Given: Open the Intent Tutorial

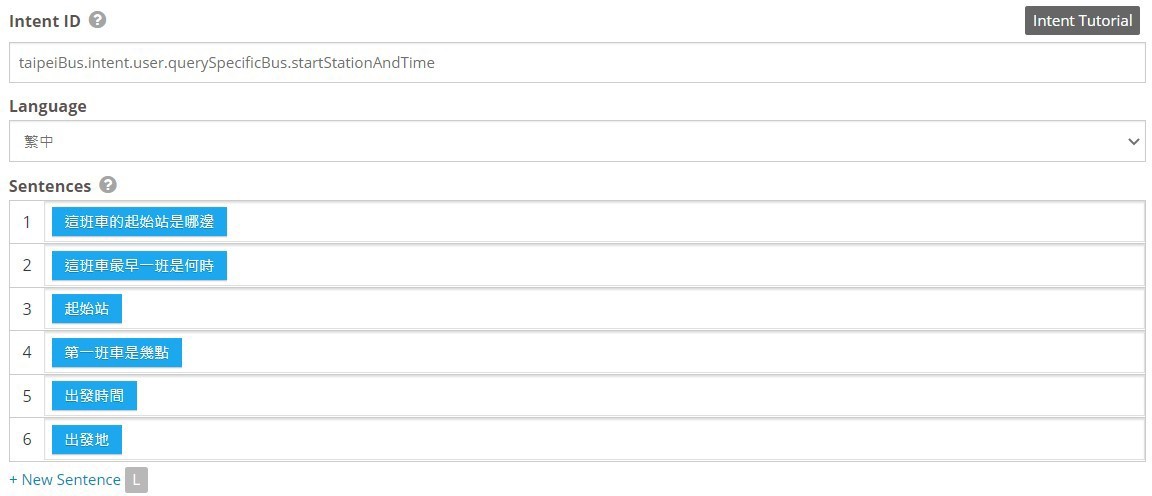Looking at the screenshot, I should pyautogui.click(x=1082, y=21).
